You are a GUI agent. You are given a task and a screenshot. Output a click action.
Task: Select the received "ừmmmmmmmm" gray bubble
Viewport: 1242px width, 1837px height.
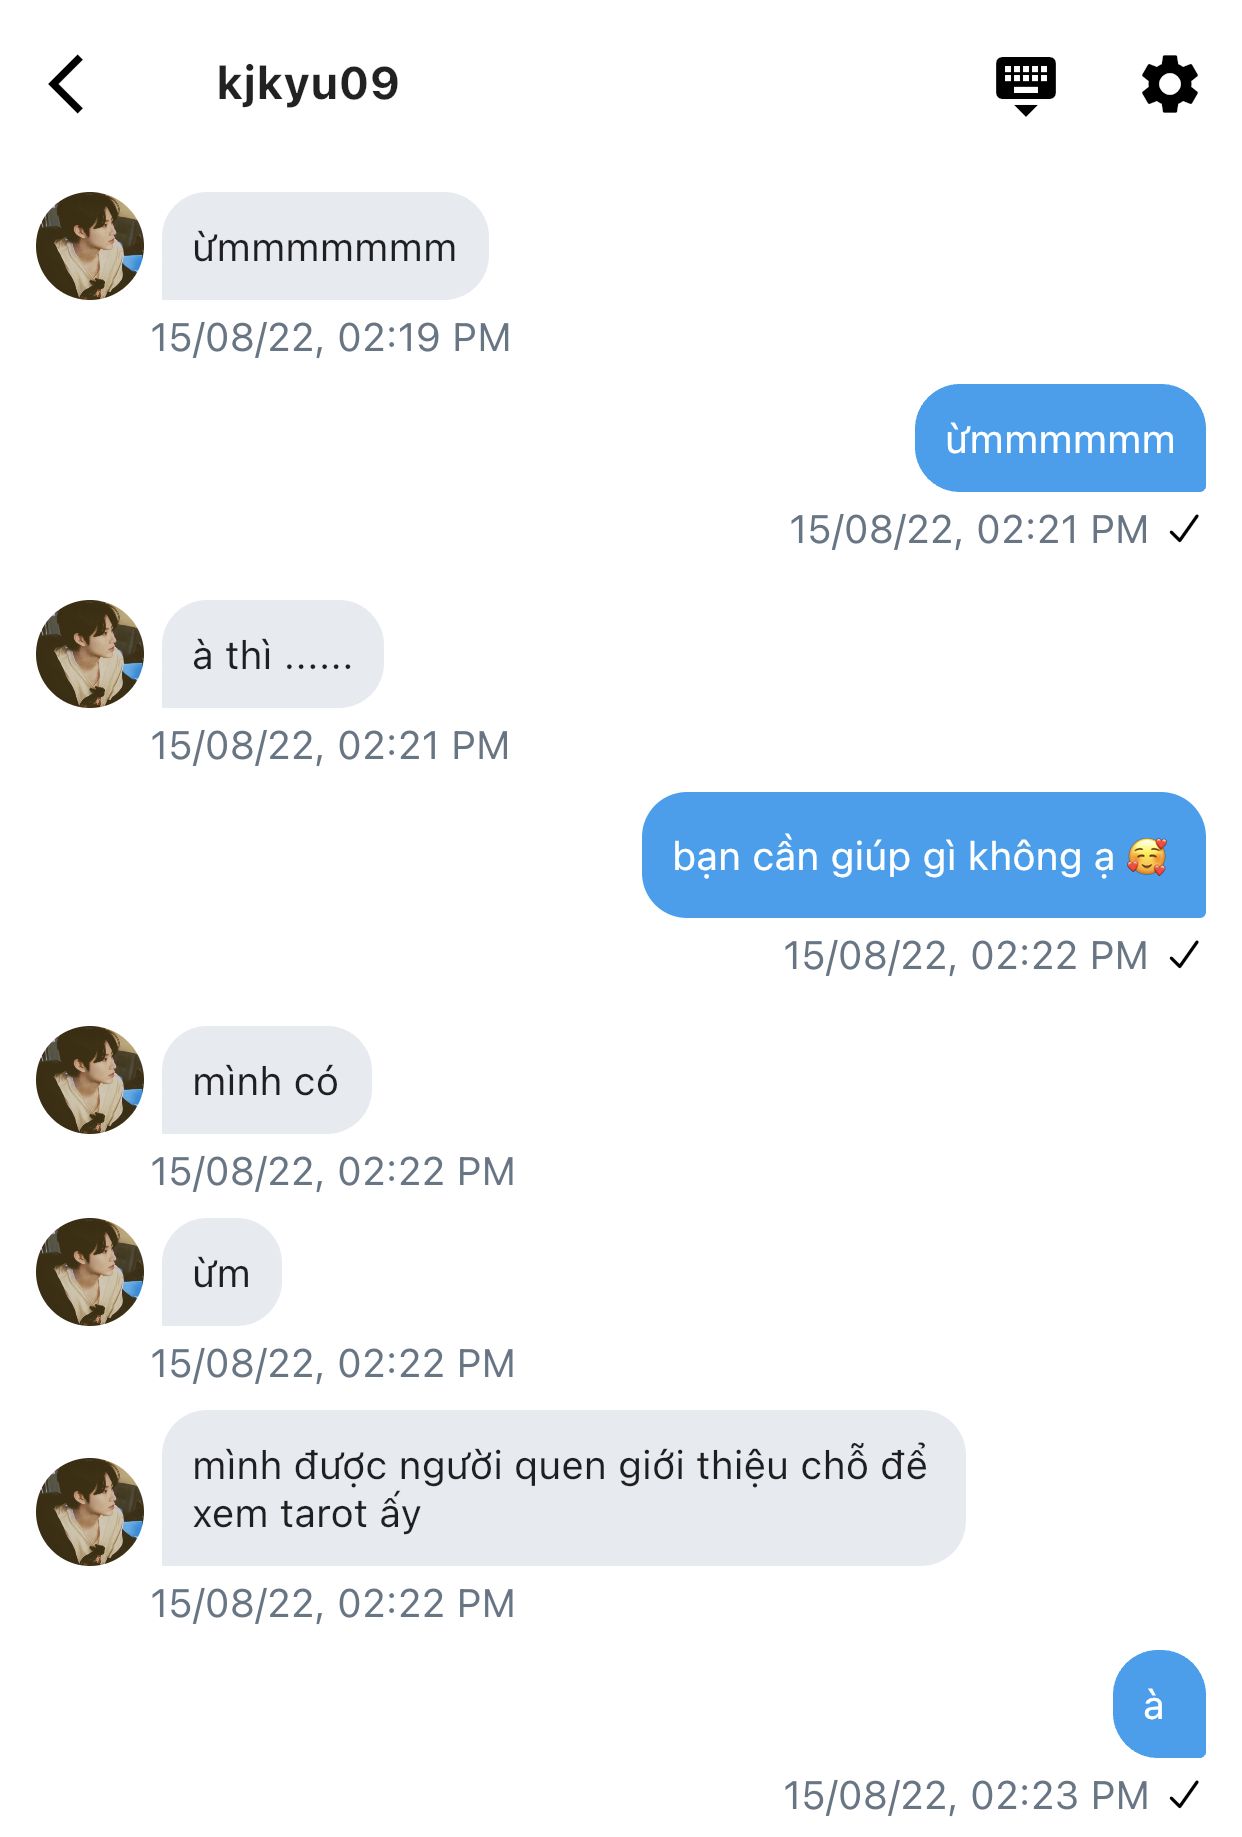coord(325,247)
